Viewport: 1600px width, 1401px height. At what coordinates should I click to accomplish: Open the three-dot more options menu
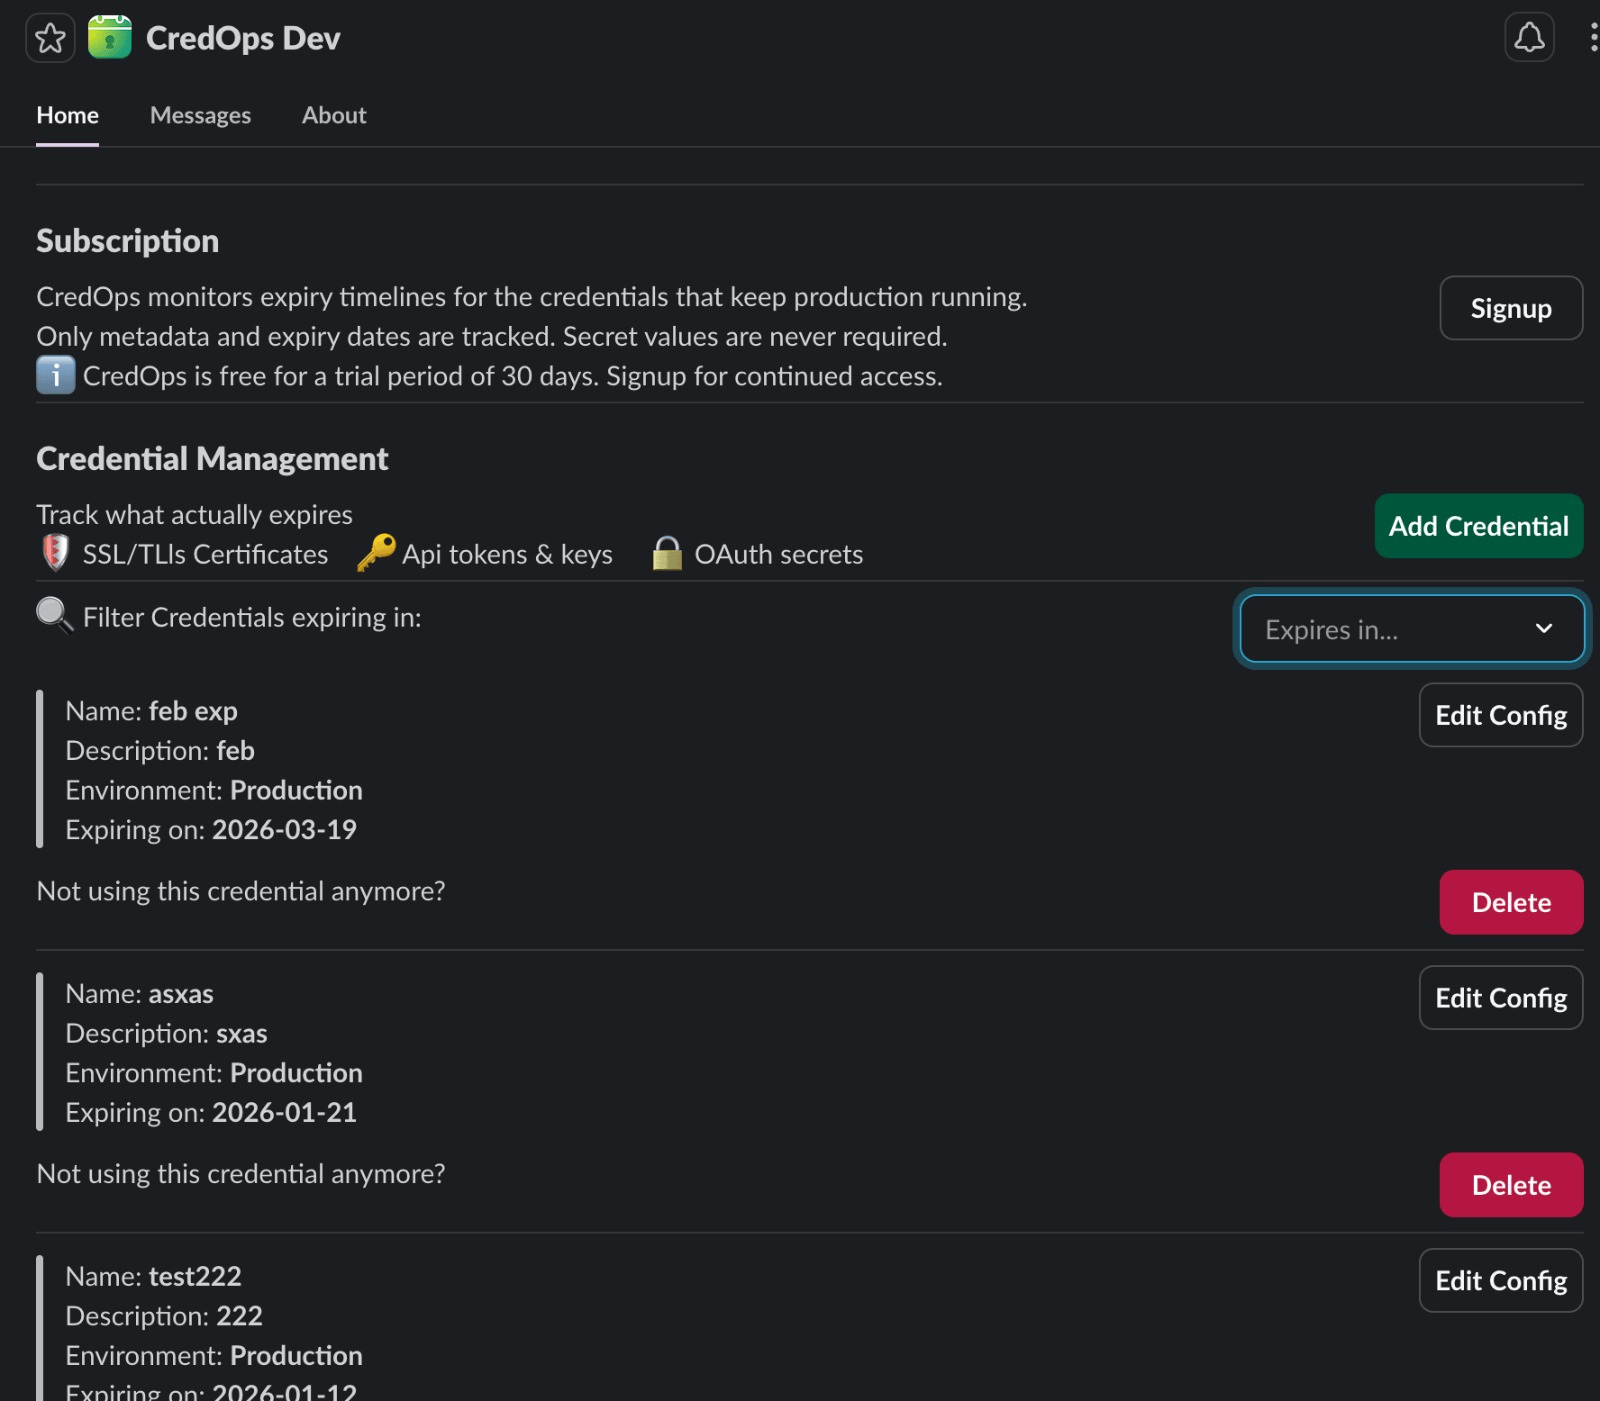(1592, 38)
